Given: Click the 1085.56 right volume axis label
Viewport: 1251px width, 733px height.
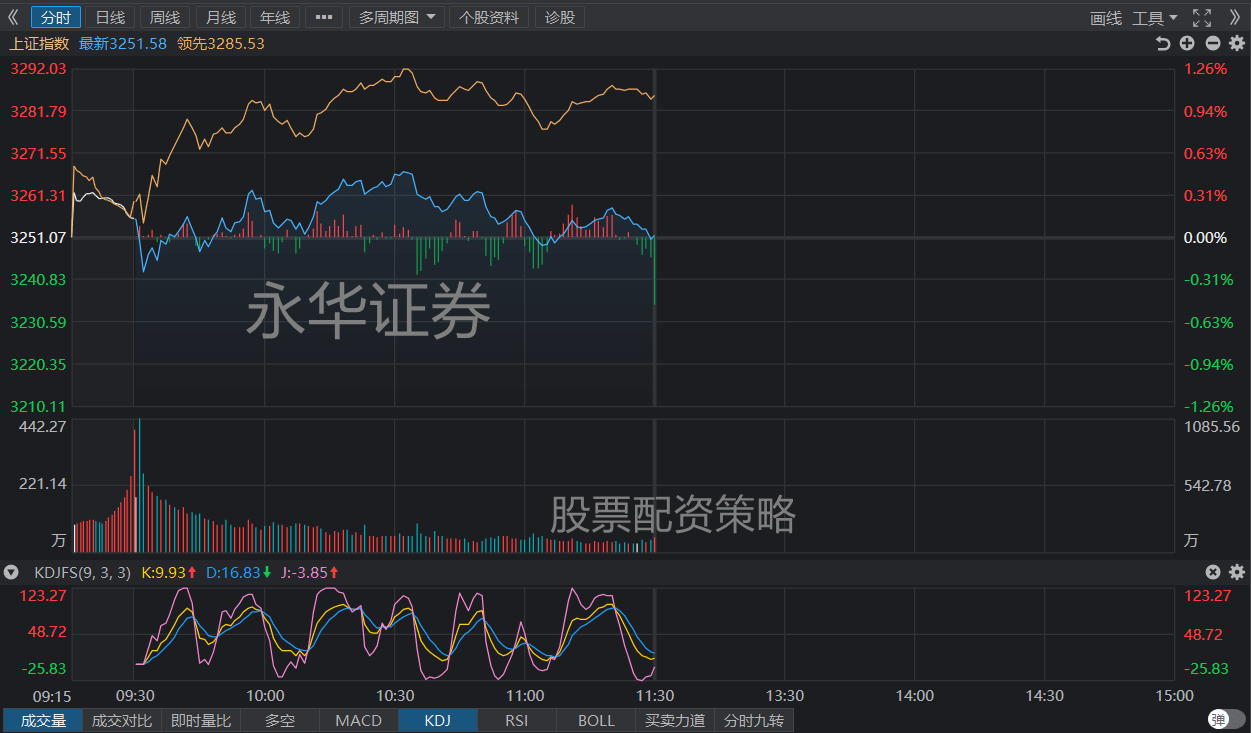Looking at the screenshot, I should [x=1210, y=426].
